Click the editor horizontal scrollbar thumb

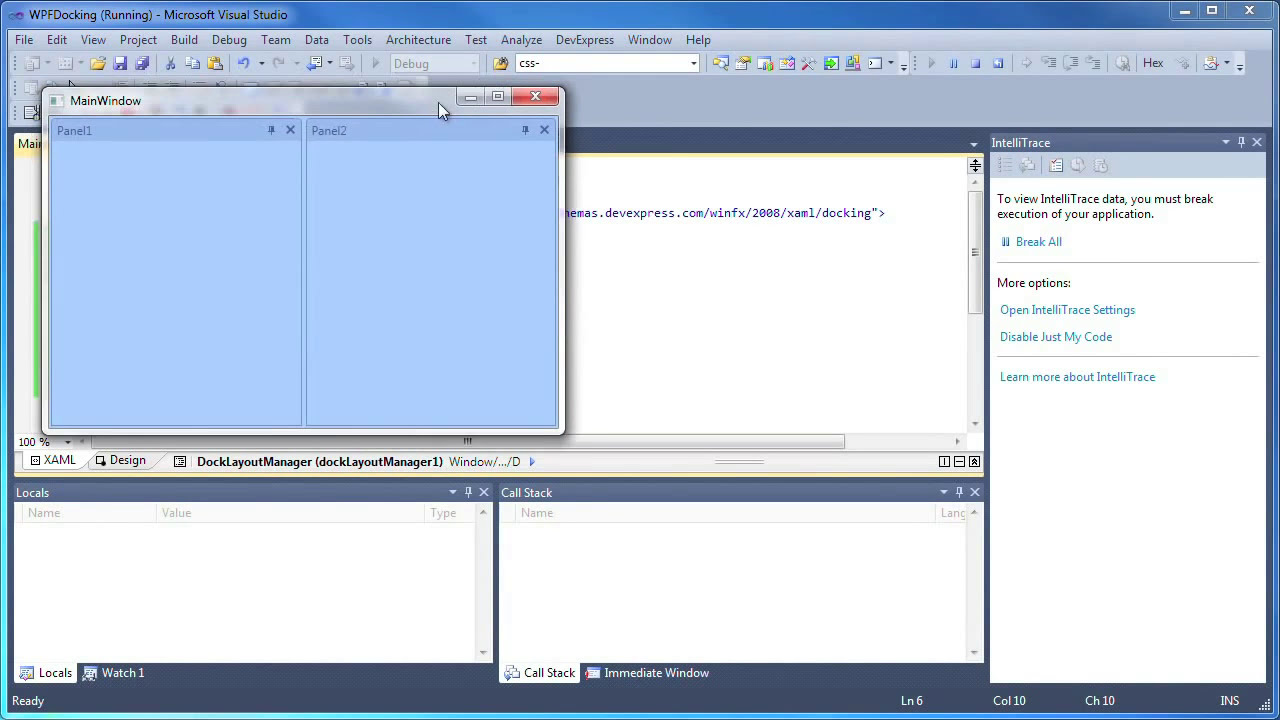click(x=468, y=441)
